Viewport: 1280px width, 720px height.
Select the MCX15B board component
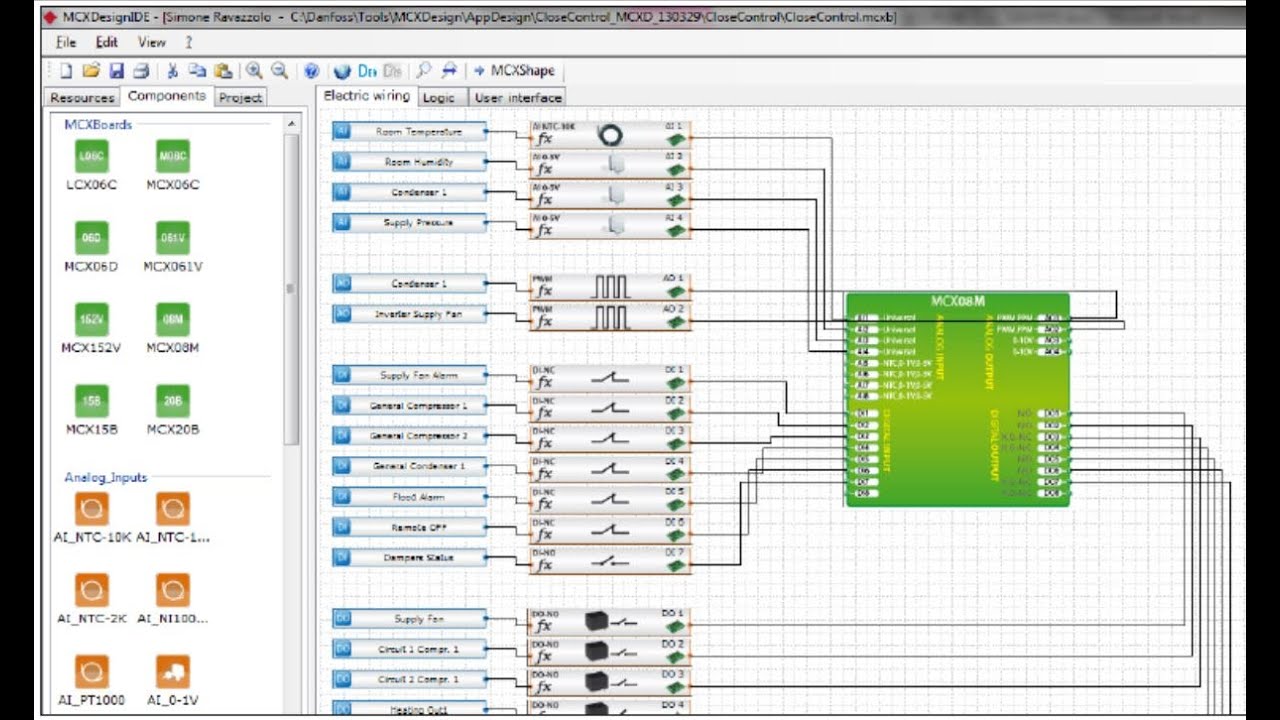[x=91, y=411]
